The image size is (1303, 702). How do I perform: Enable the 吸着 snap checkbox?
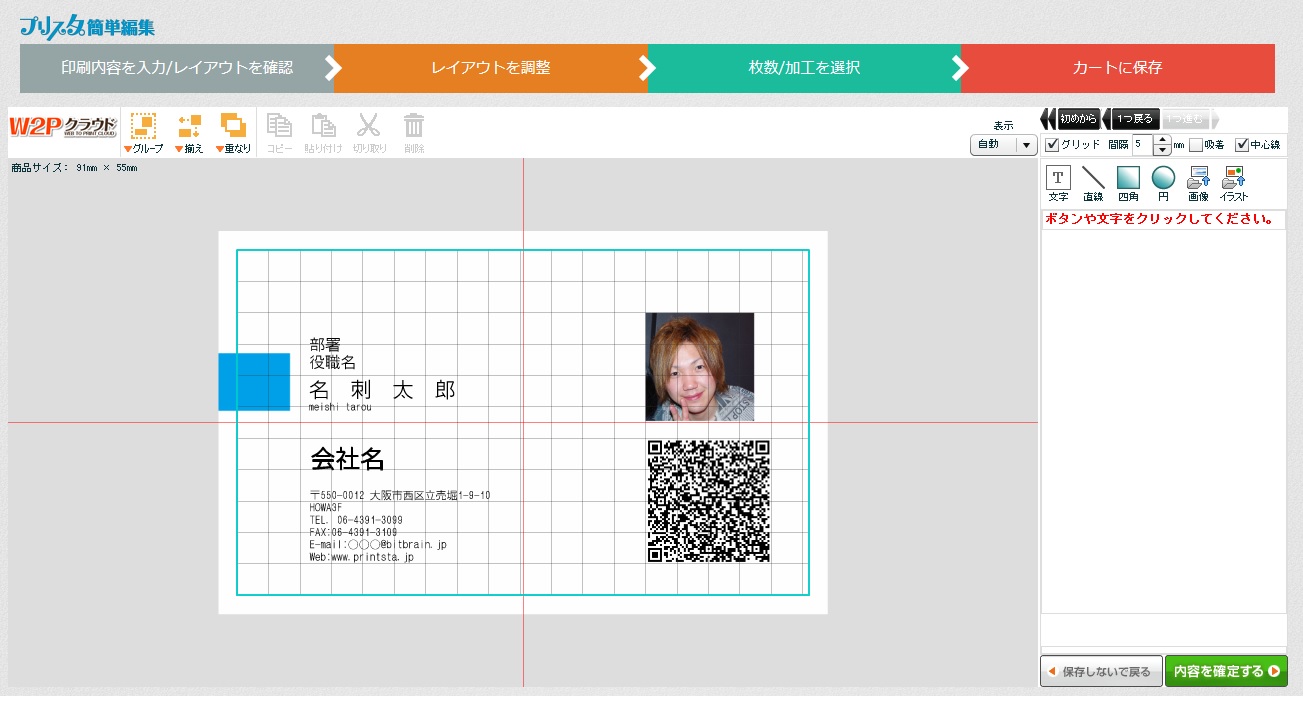[1196, 145]
